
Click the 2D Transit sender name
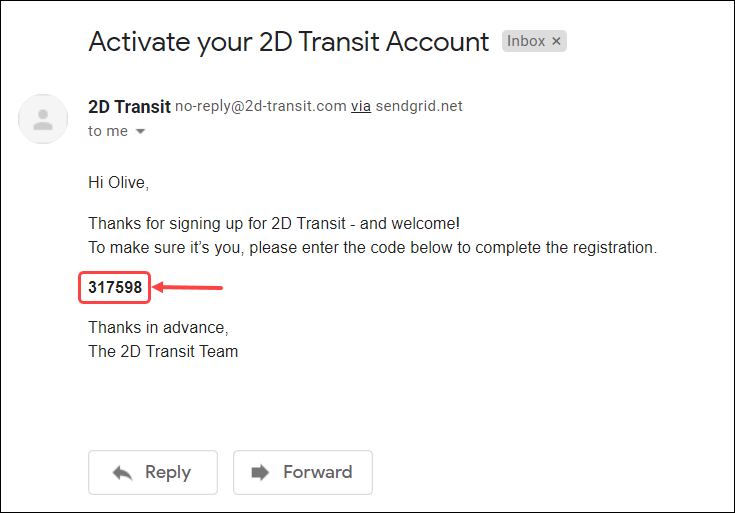tap(129, 107)
